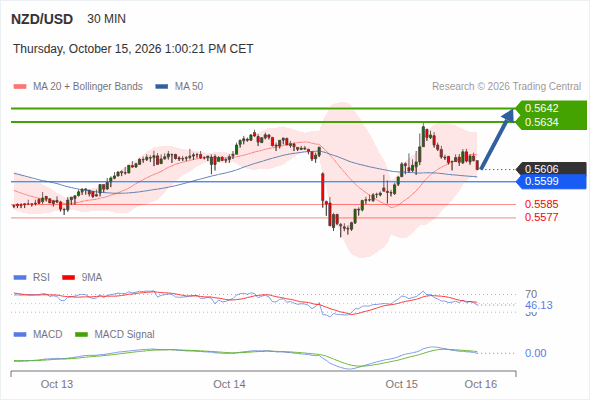Image resolution: width=590 pixels, height=400 pixels.
Task: Click the MACD value 0.00
Action: pyautogui.click(x=536, y=353)
